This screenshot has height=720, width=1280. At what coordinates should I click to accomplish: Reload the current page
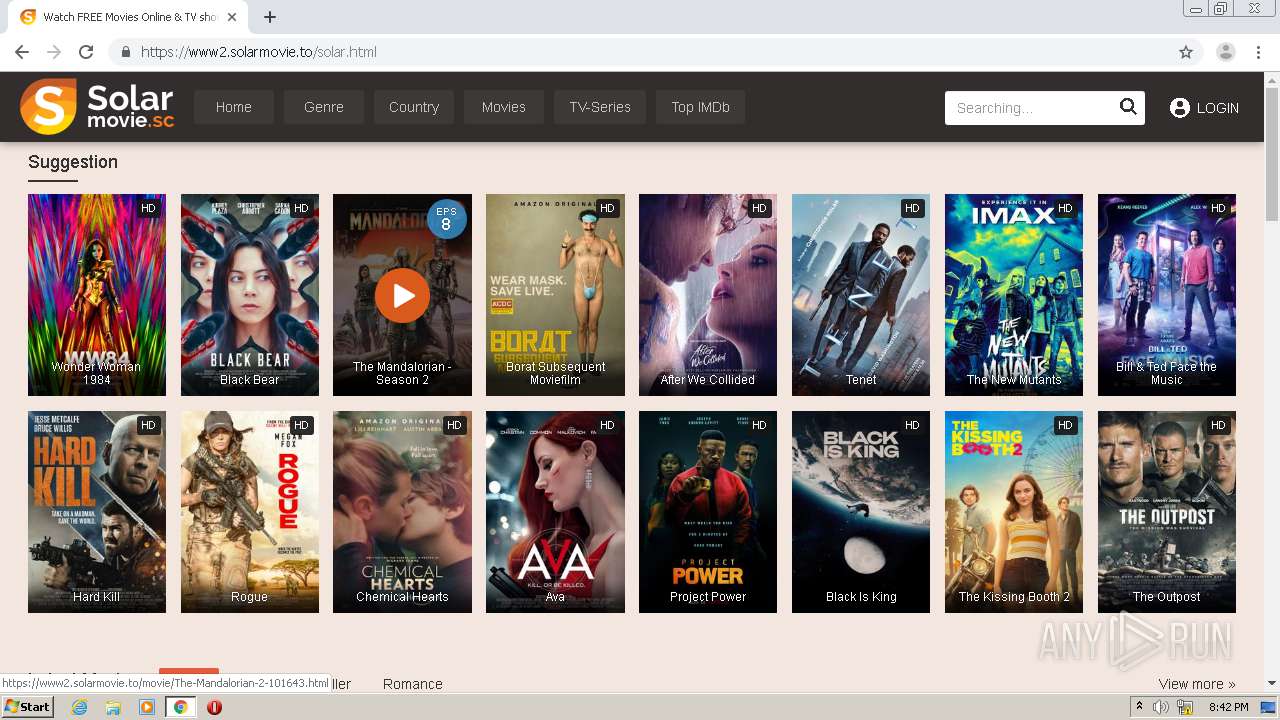[86, 52]
